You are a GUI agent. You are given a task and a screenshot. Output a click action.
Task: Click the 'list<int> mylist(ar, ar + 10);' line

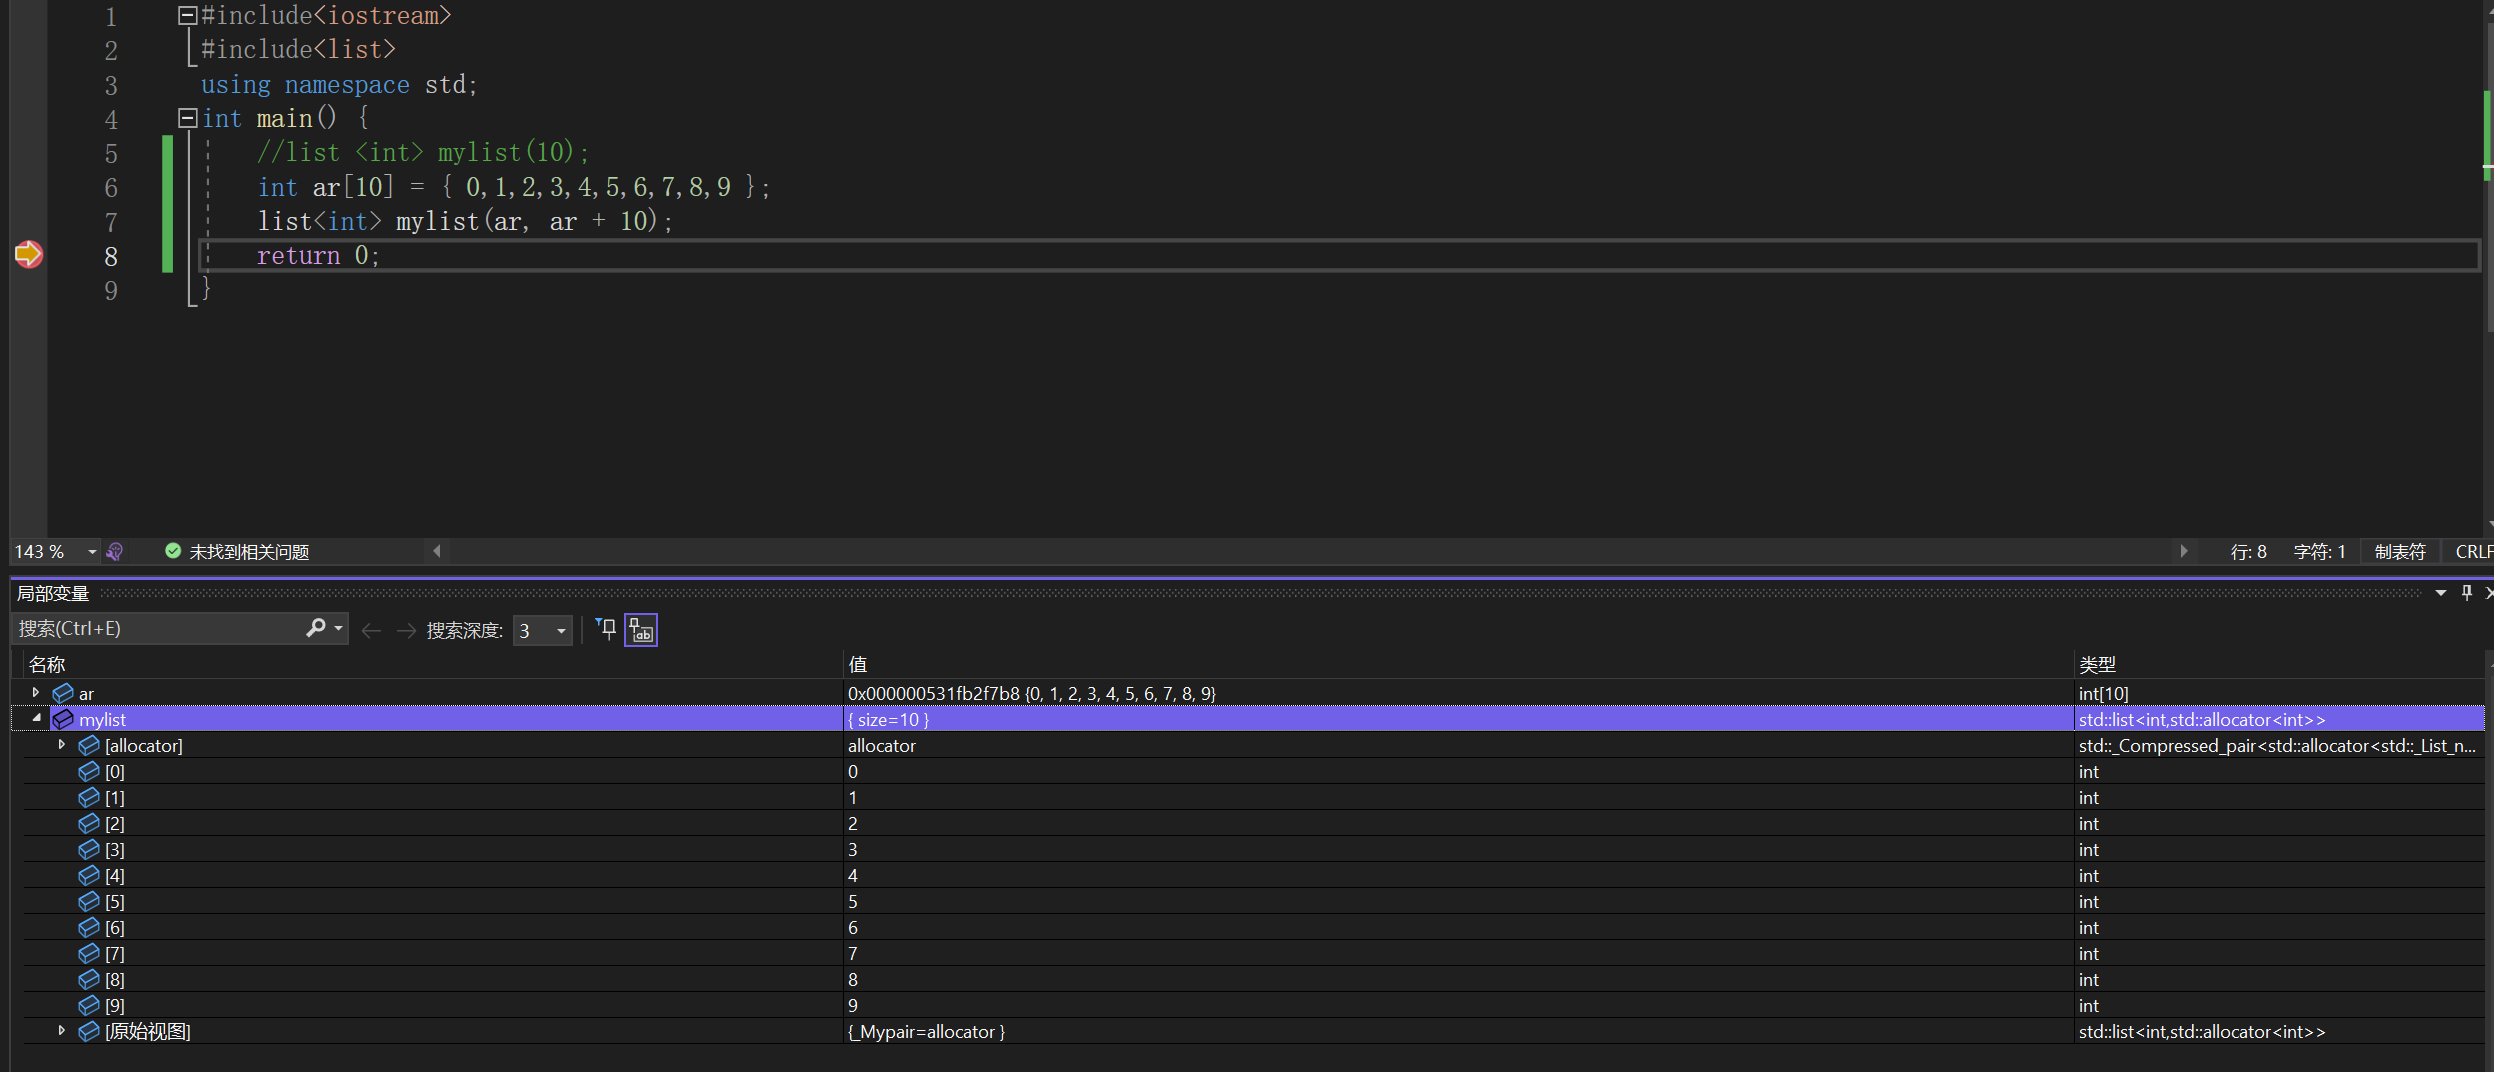(465, 221)
